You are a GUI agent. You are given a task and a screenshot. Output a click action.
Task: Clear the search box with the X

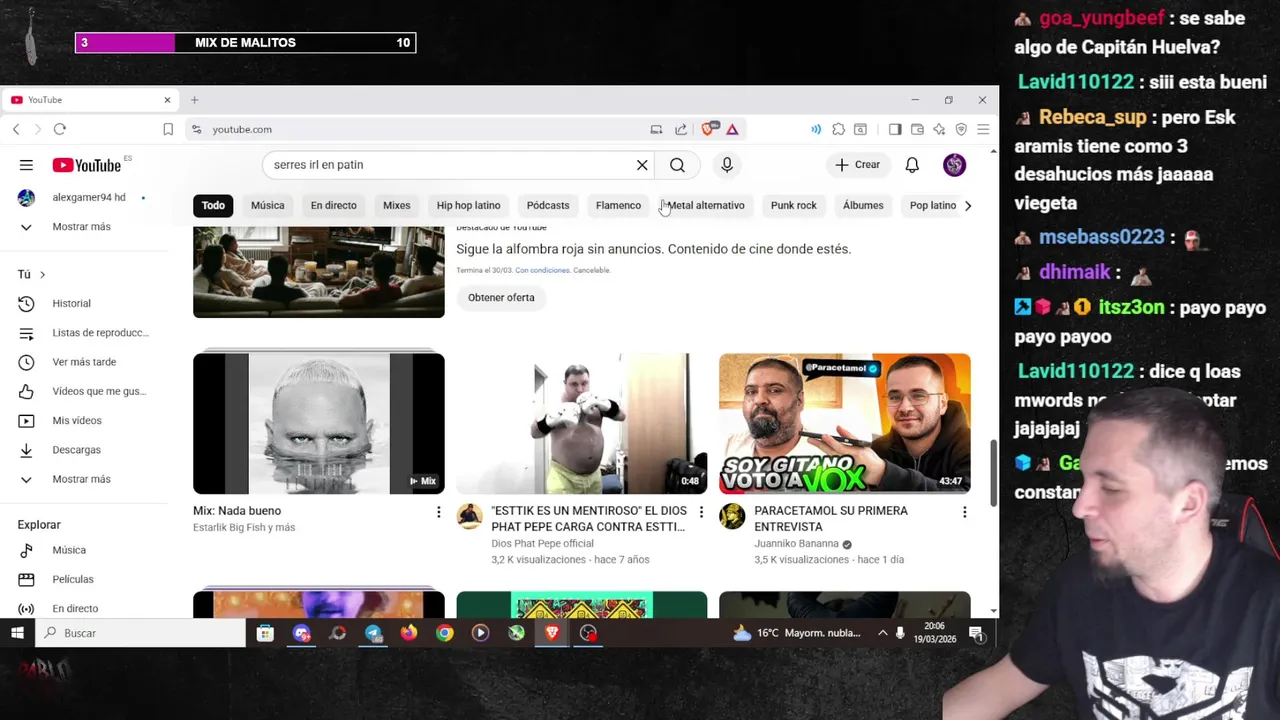click(x=642, y=165)
